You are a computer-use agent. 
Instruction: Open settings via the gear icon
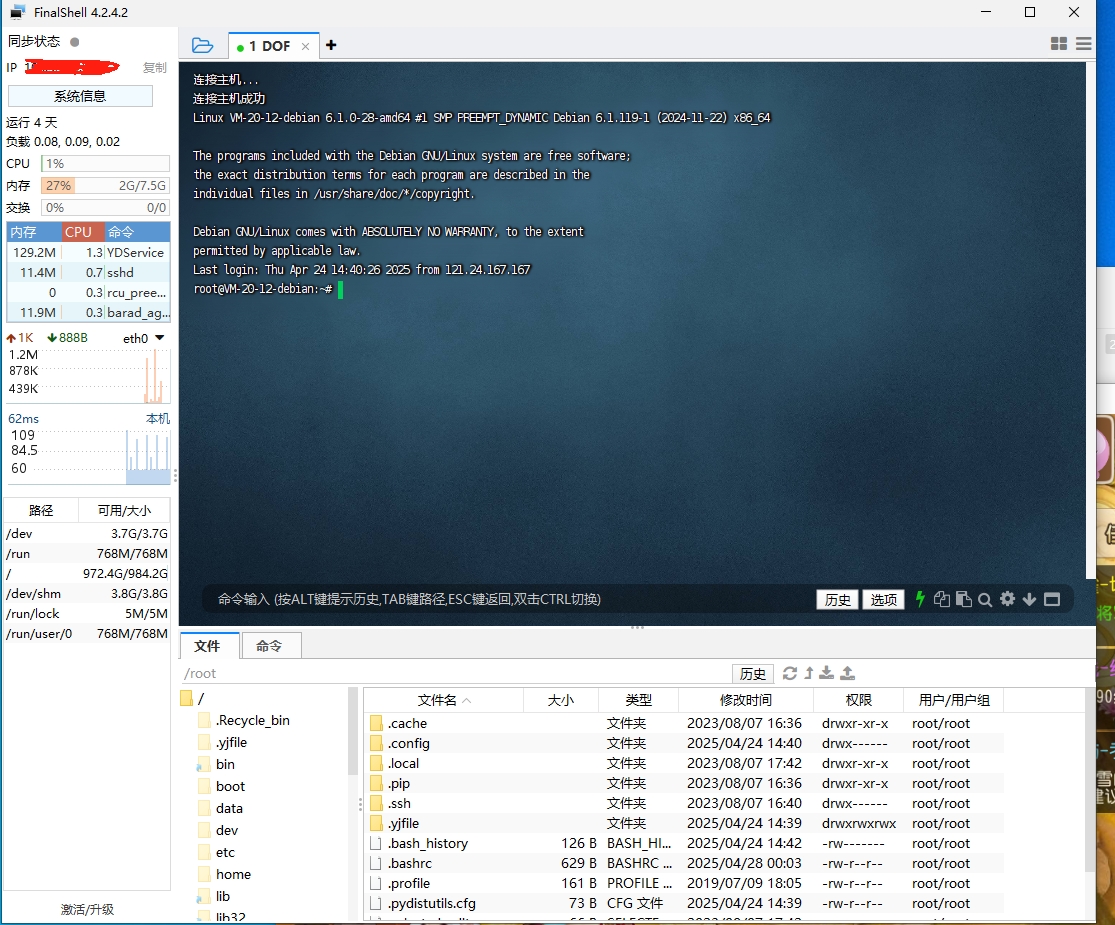click(1007, 599)
